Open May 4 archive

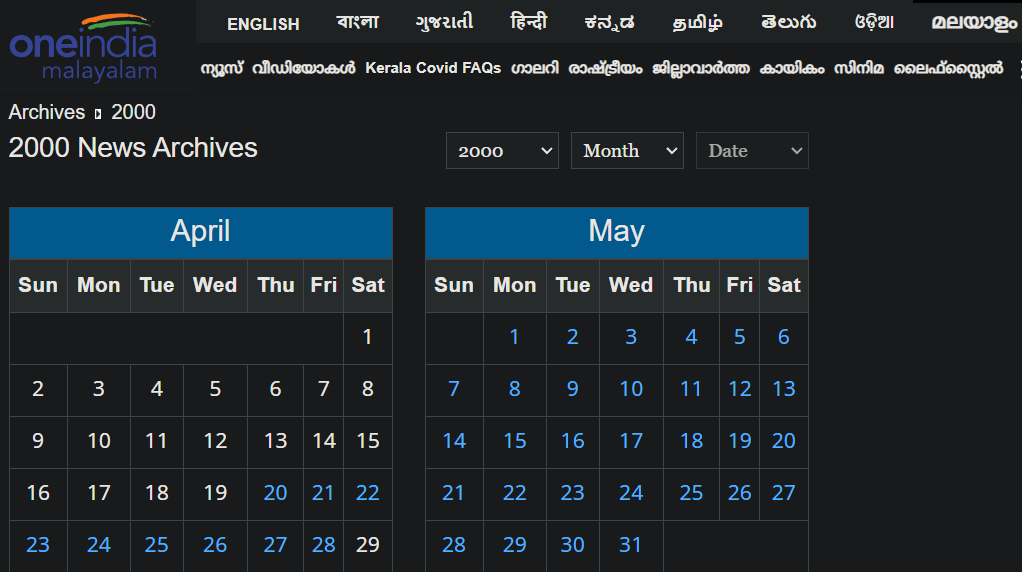coord(691,337)
